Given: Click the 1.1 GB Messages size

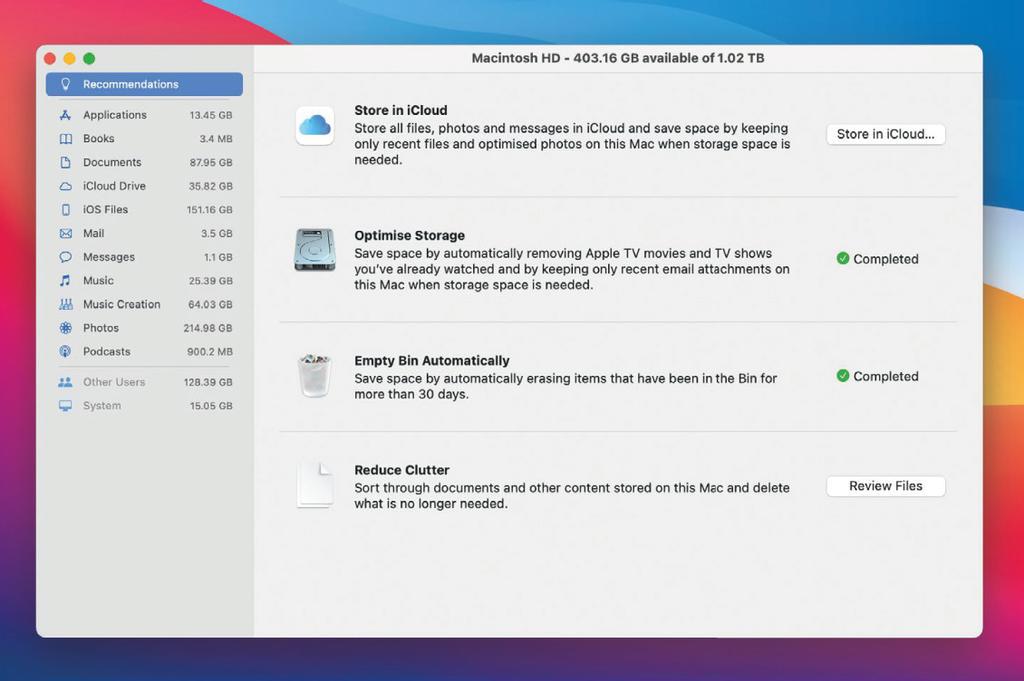Looking at the screenshot, I should [x=218, y=257].
